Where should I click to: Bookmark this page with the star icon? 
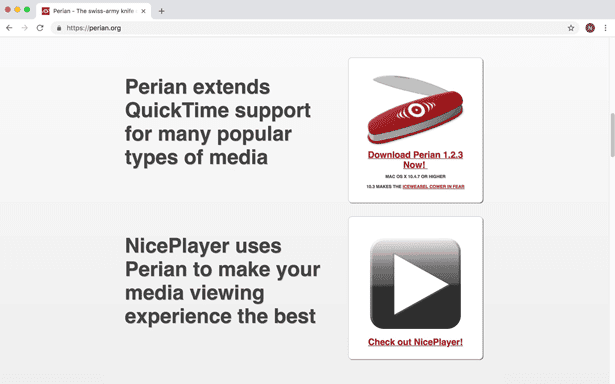(x=571, y=28)
